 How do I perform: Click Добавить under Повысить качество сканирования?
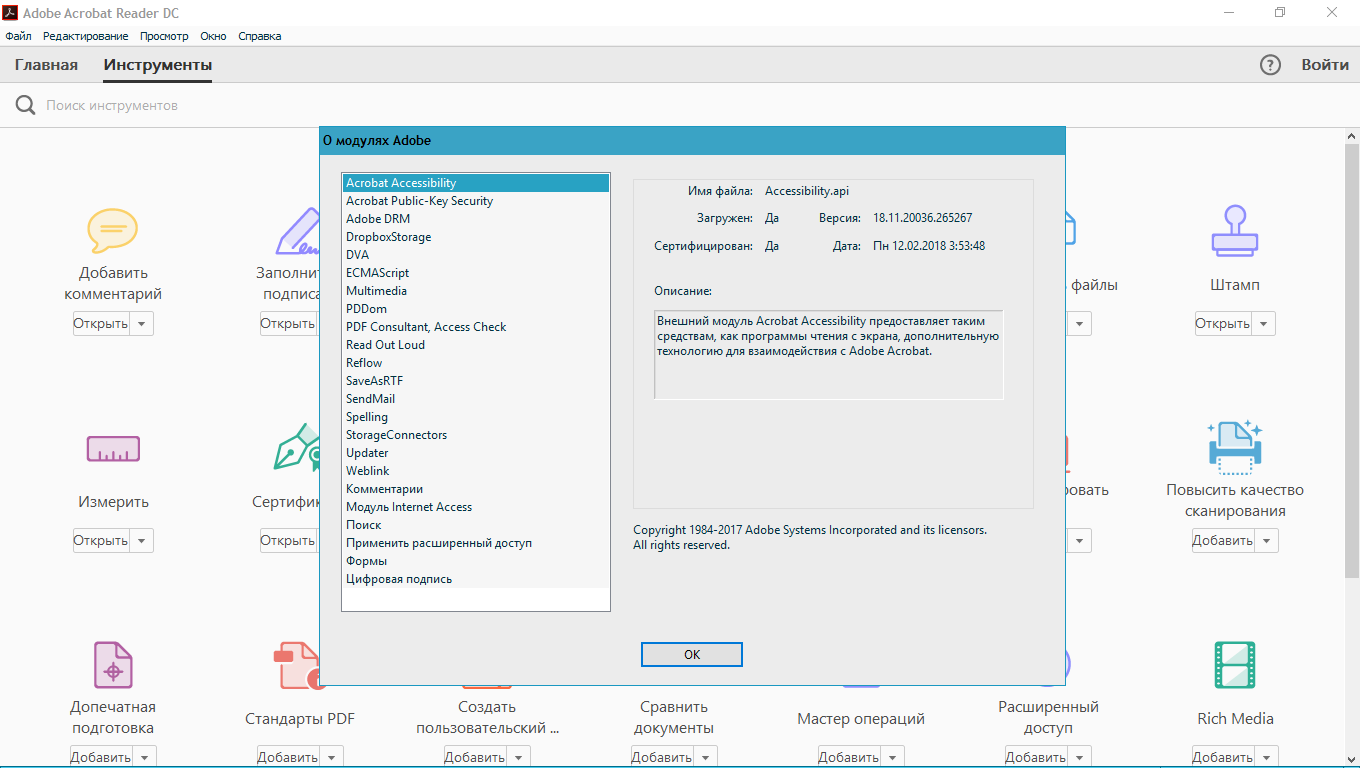(x=1224, y=541)
